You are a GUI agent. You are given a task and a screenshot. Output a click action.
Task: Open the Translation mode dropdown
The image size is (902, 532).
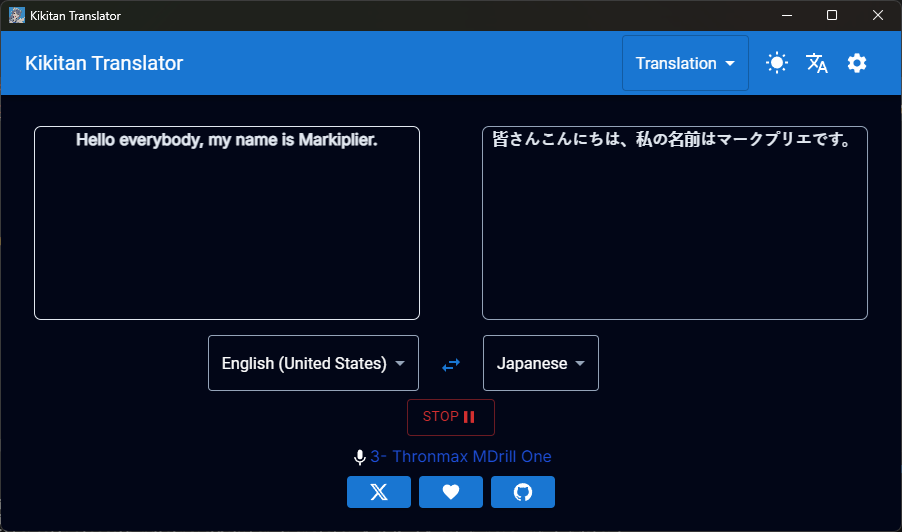pos(685,63)
